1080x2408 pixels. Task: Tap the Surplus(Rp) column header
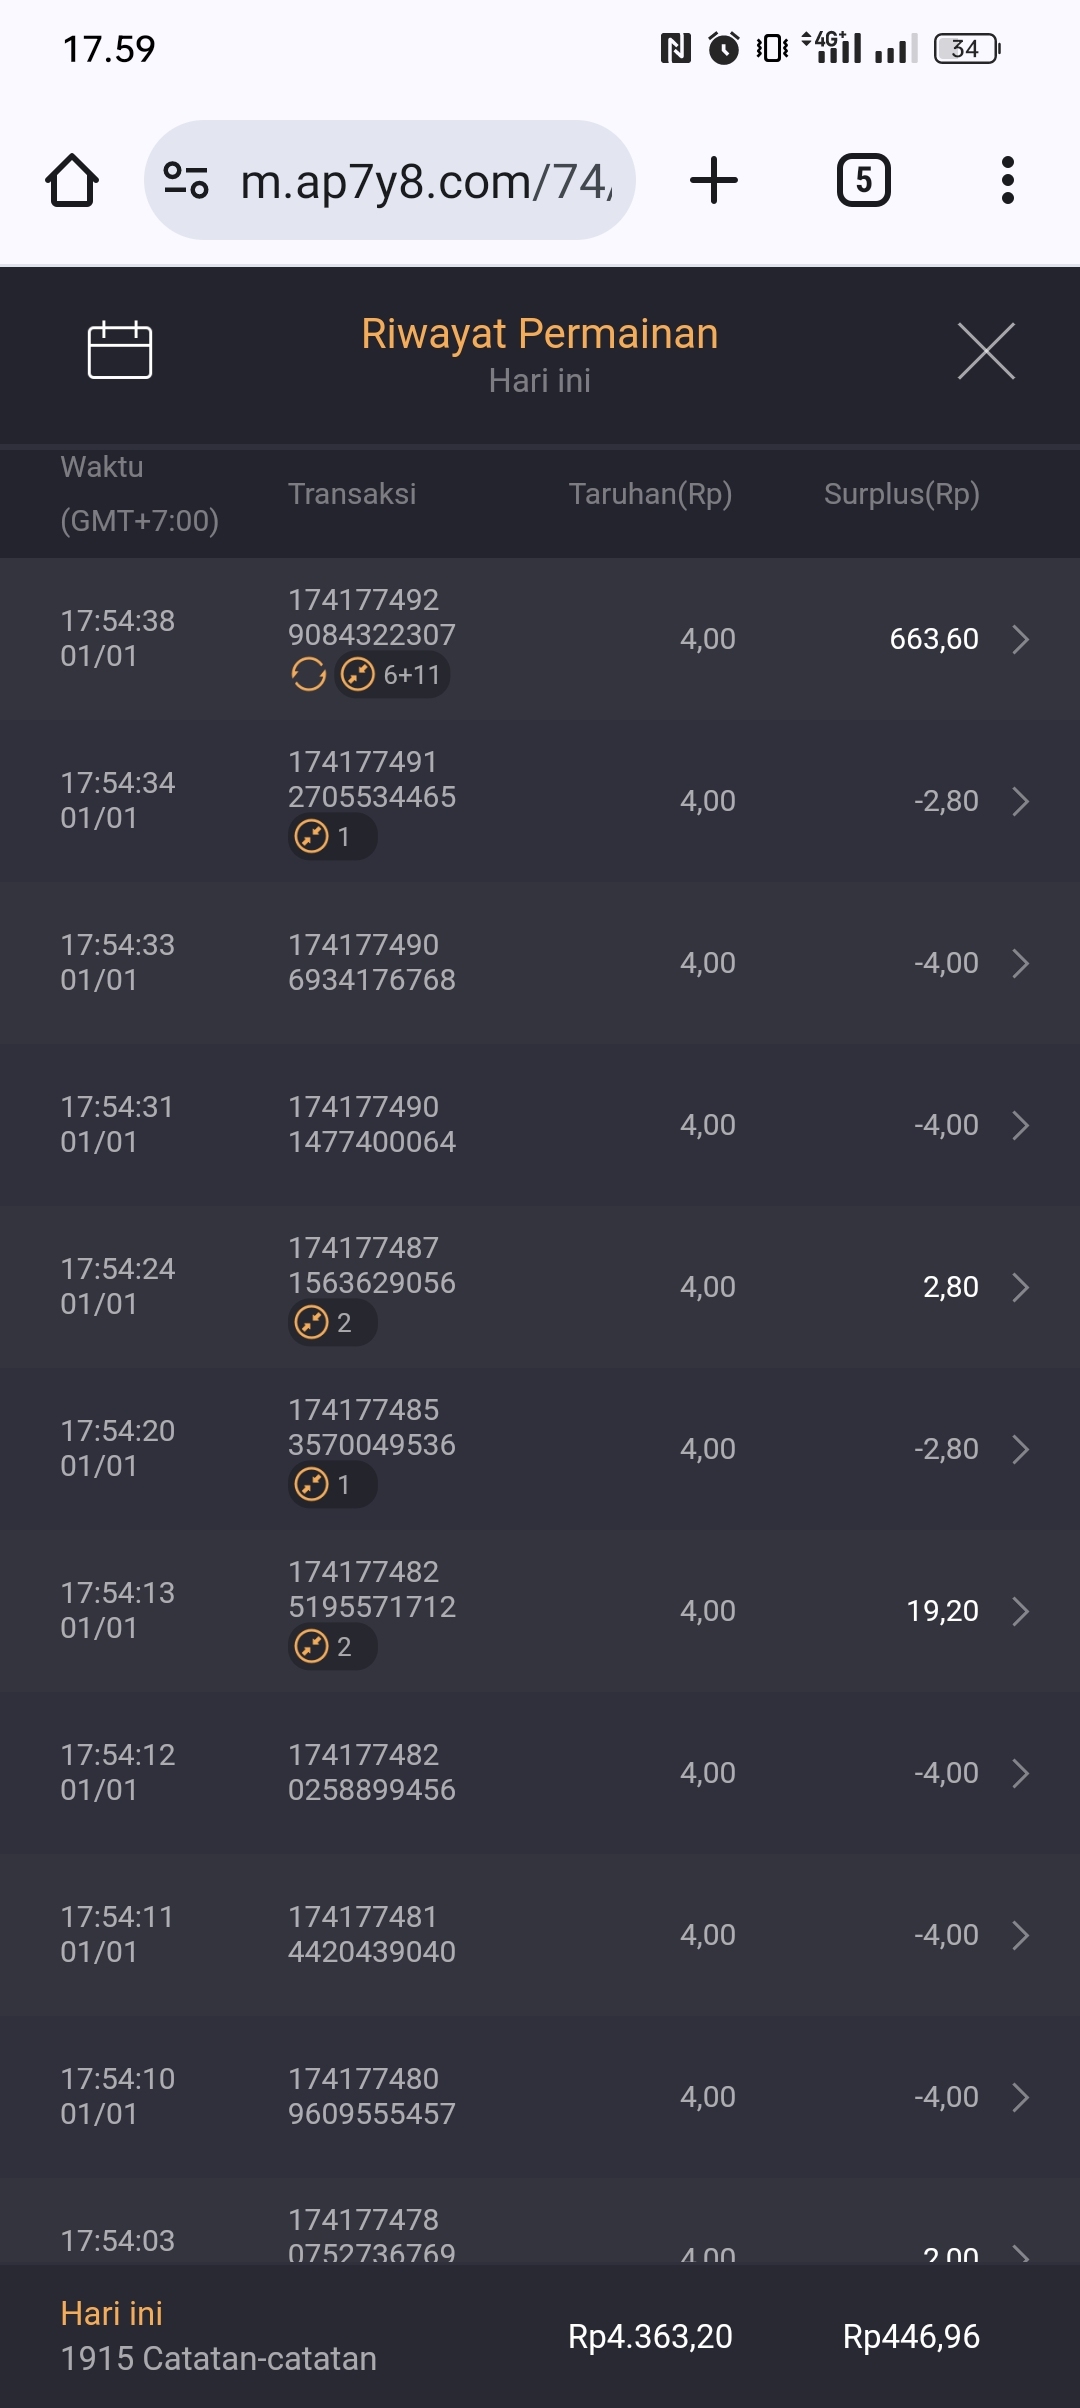coord(901,494)
